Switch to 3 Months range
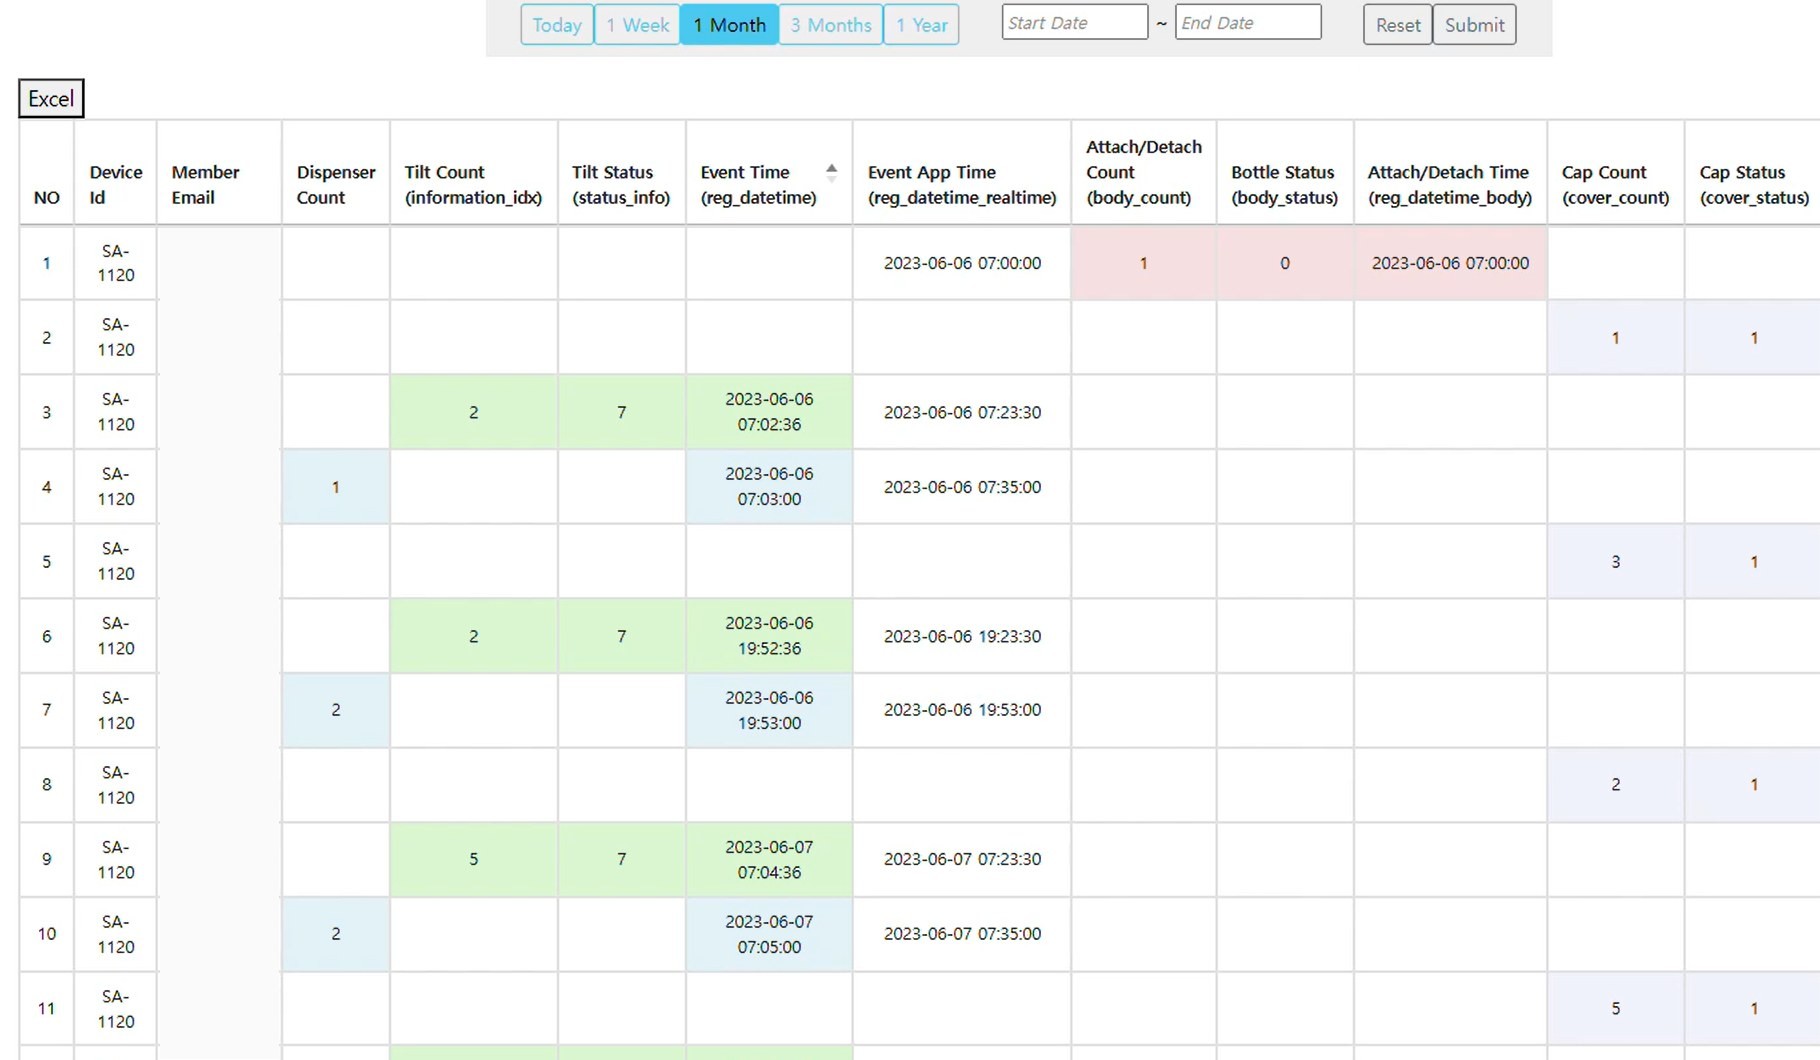Image resolution: width=1820 pixels, height=1060 pixels. coord(831,25)
